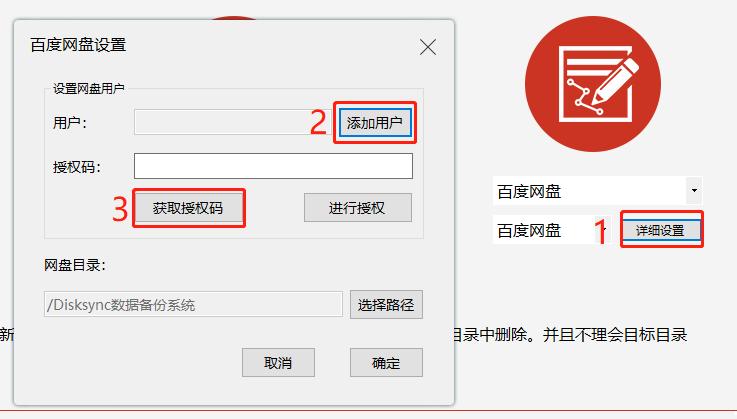The height and width of the screenshot is (419, 737).
Task: Click the 百度网盘设置 dialog title
Action: [78, 45]
